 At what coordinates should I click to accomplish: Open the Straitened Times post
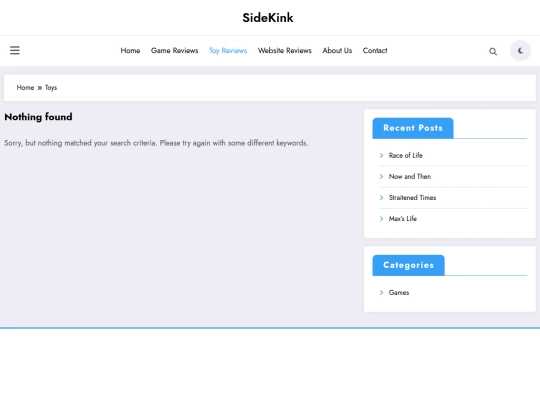click(x=413, y=197)
